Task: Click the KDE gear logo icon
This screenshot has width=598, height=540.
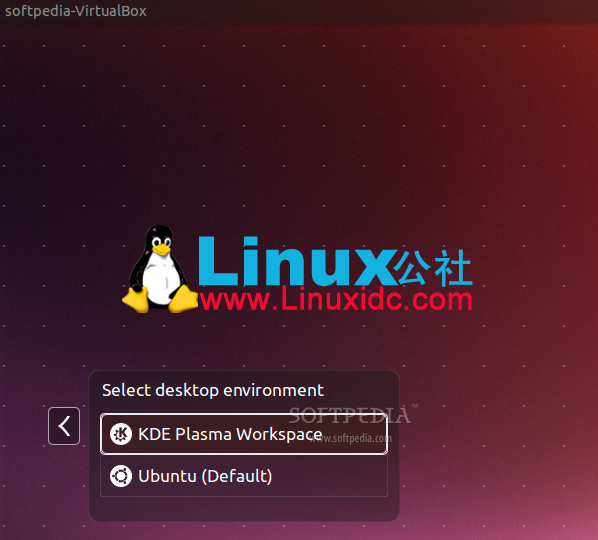Action: click(x=121, y=434)
